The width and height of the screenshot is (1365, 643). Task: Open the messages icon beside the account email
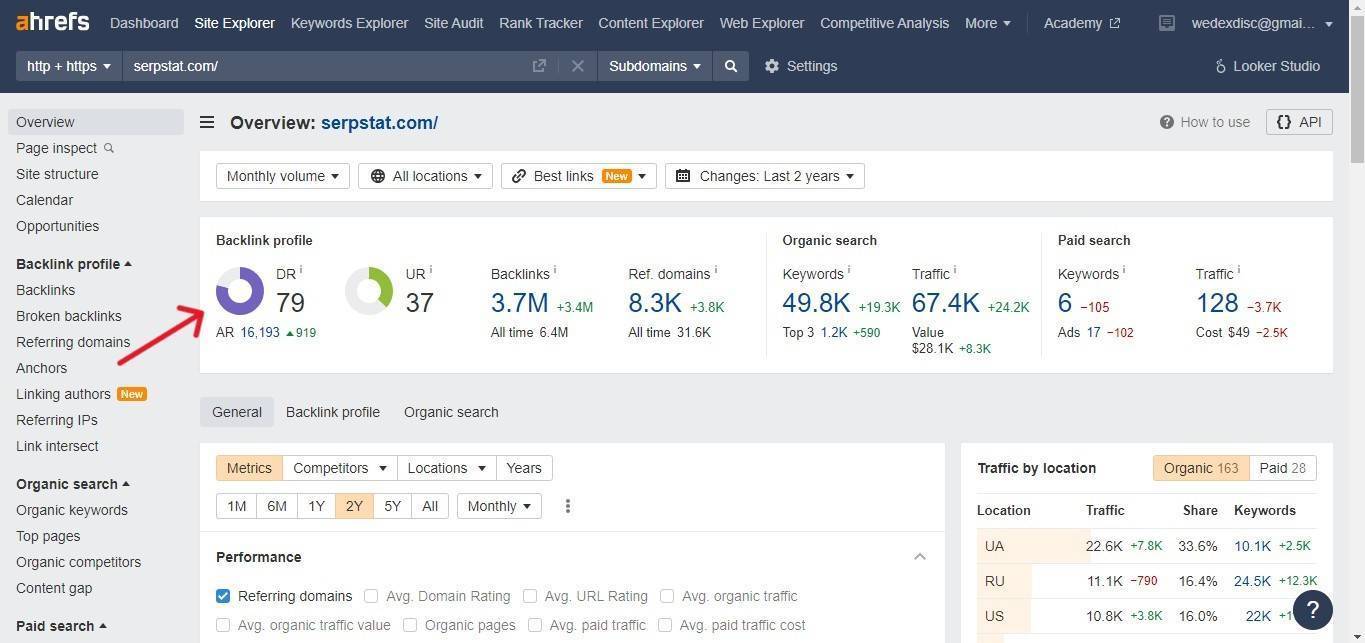(1166, 23)
